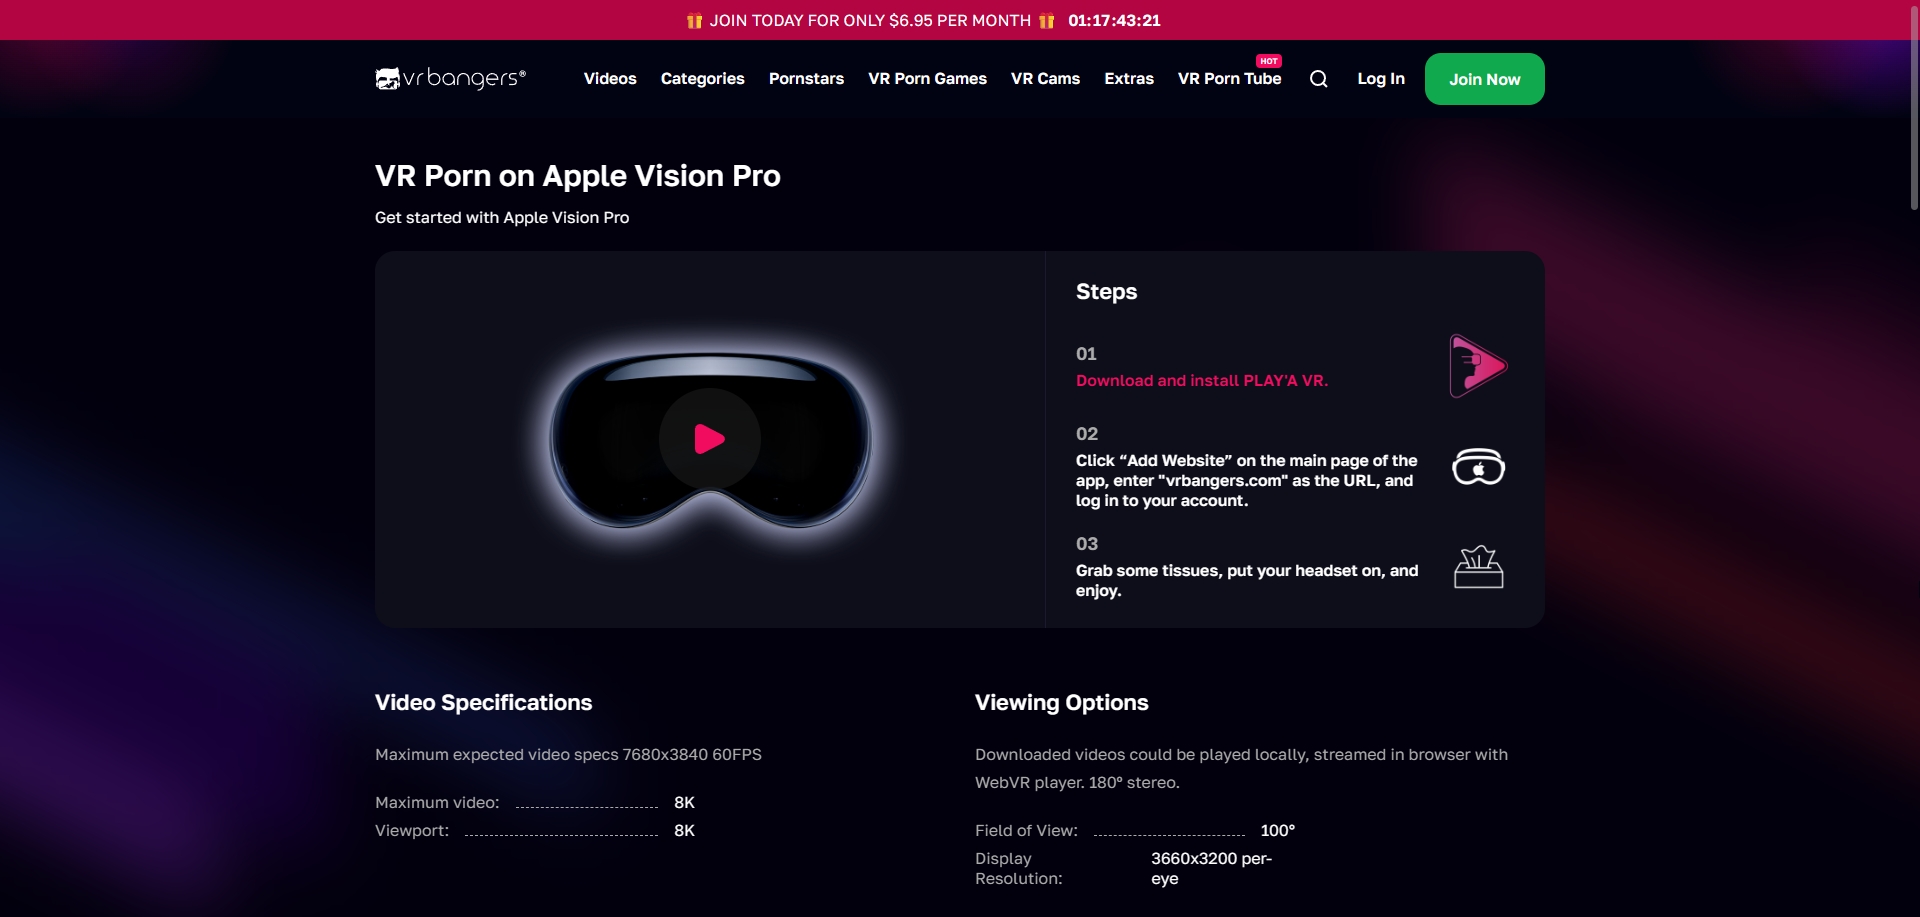
Task: Select the PLAY'A VR app icon
Action: coord(1478,366)
